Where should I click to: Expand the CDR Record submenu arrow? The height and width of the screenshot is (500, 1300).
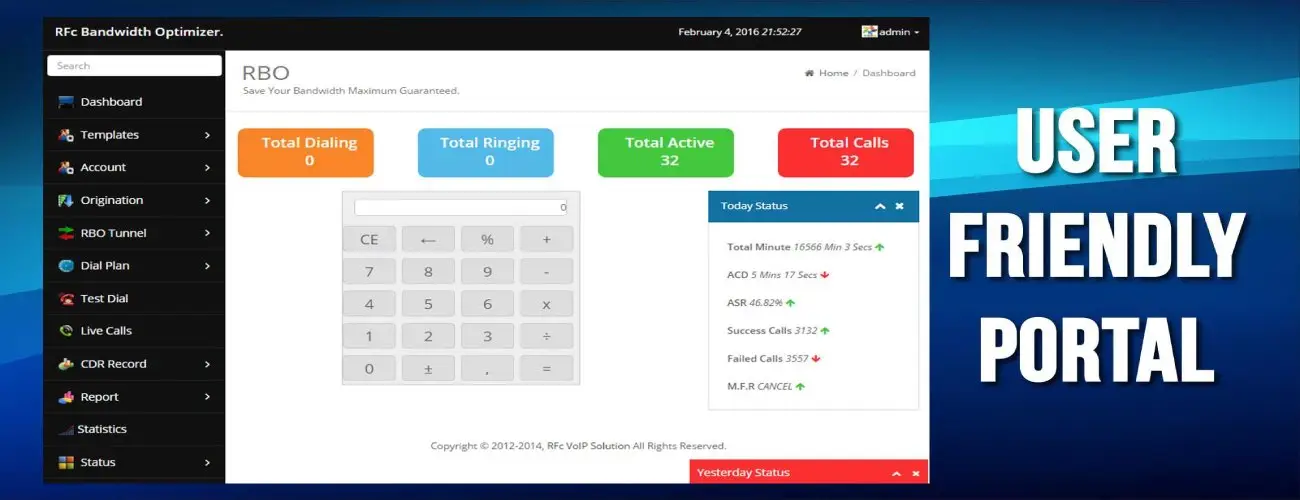207,364
